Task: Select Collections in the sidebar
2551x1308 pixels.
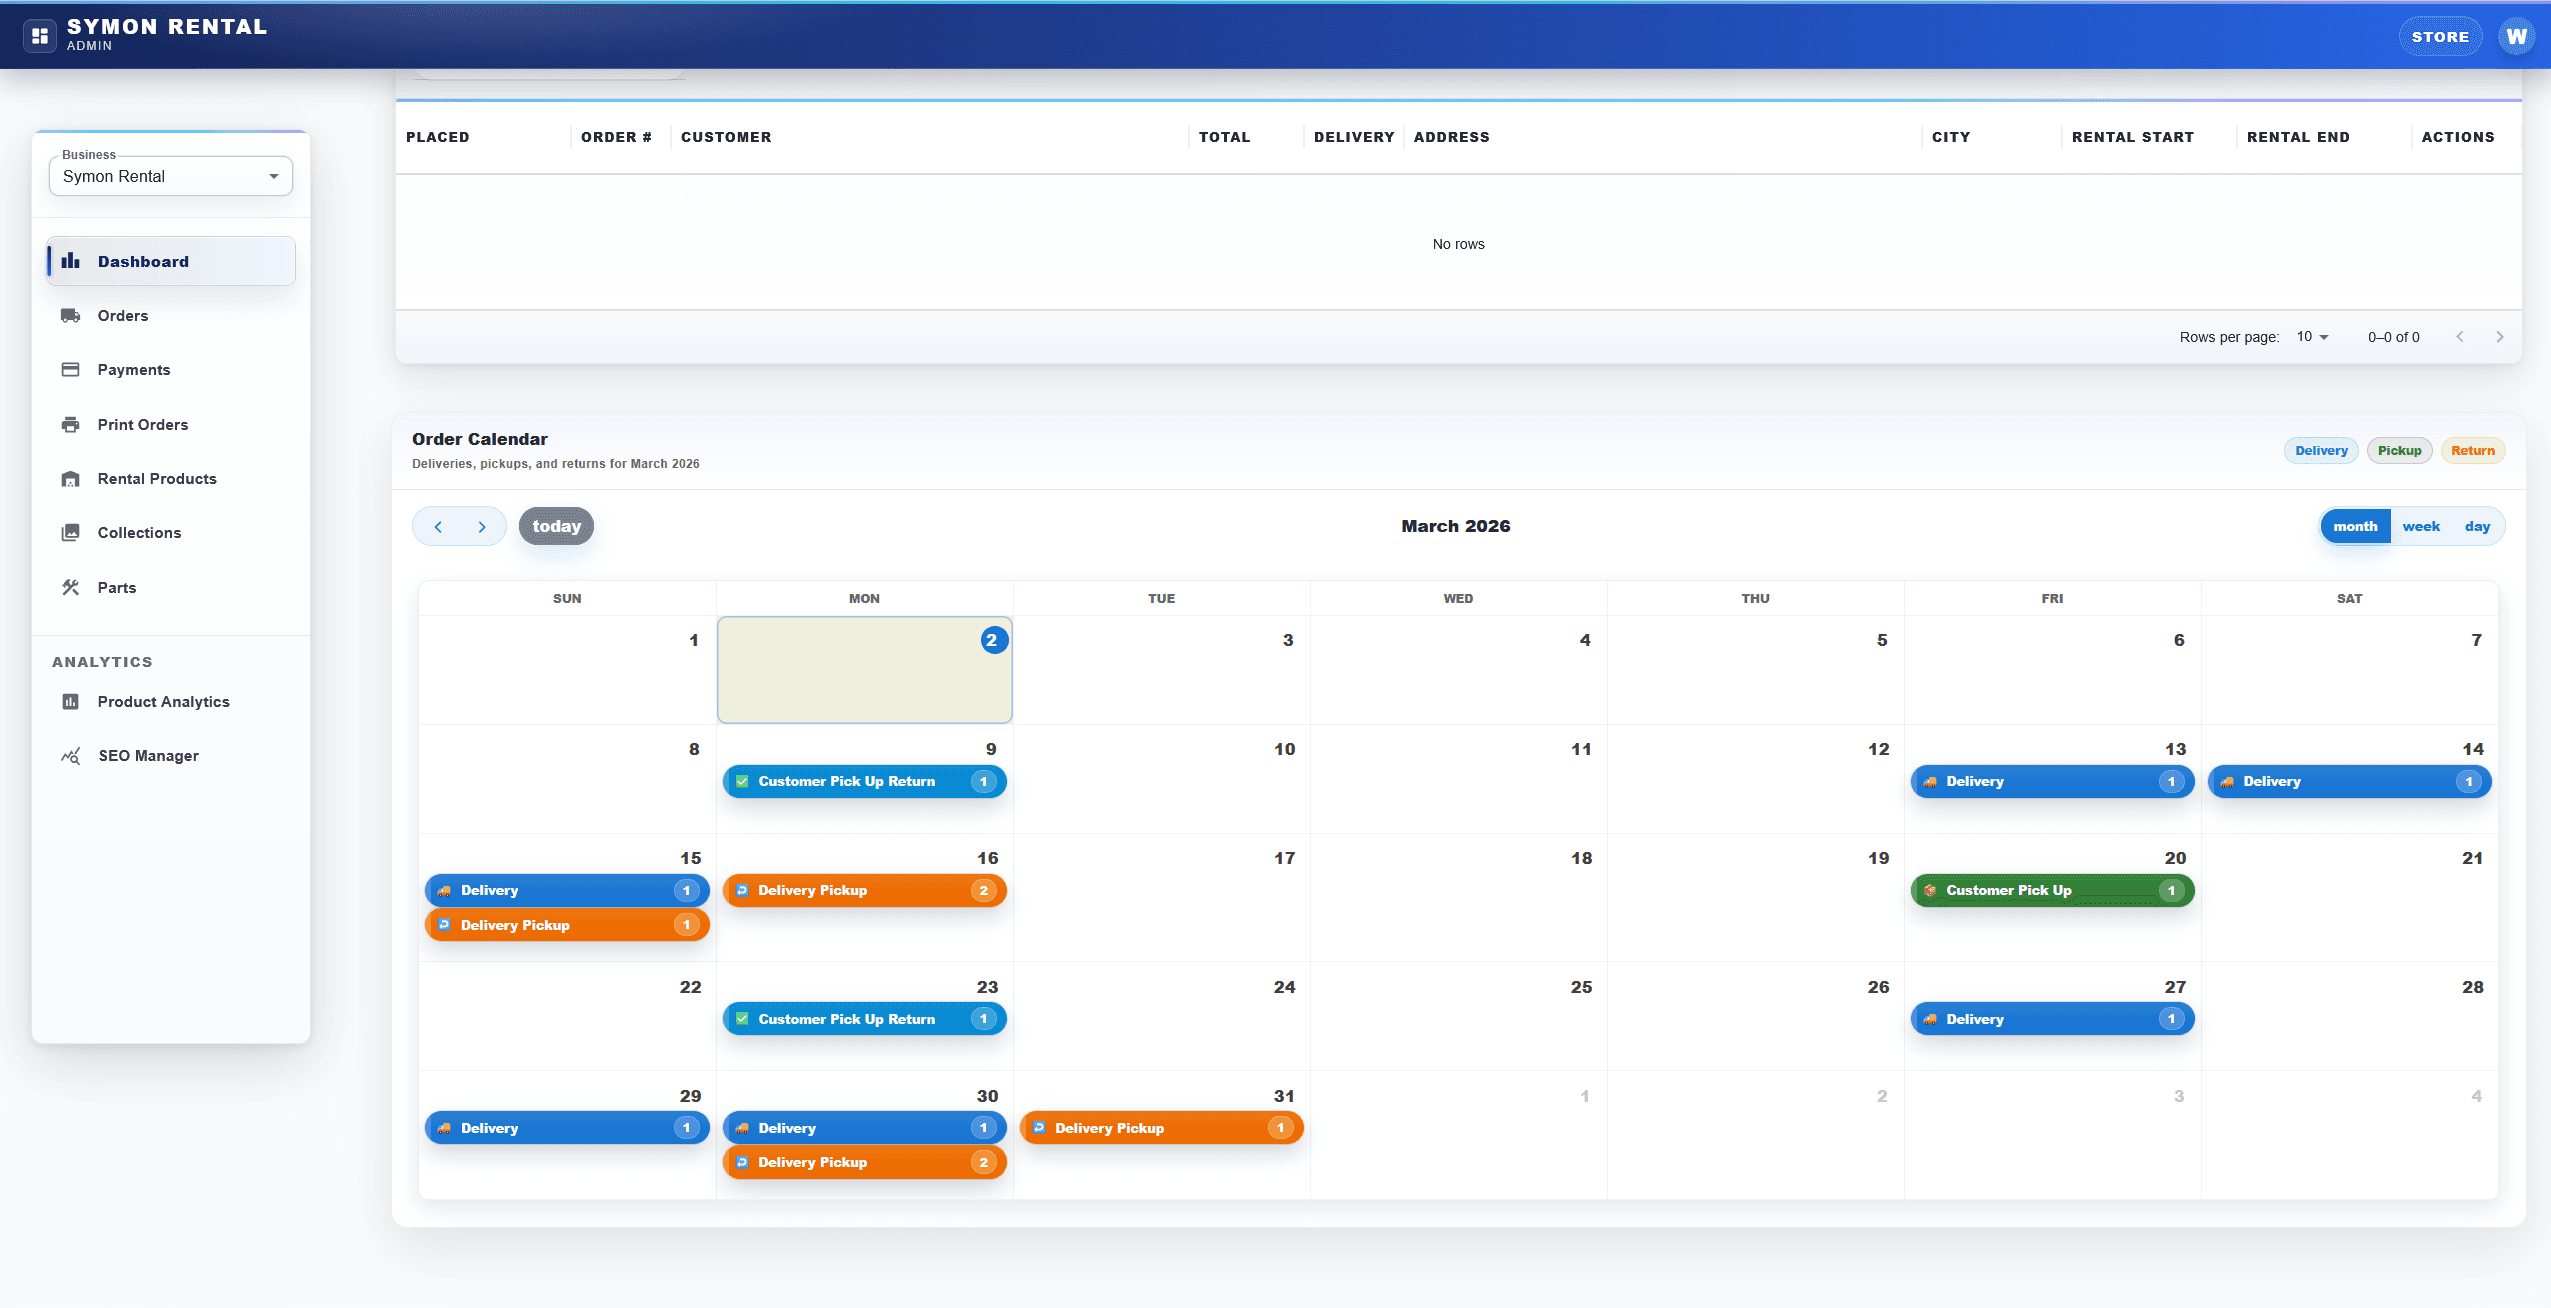Action: click(x=139, y=532)
